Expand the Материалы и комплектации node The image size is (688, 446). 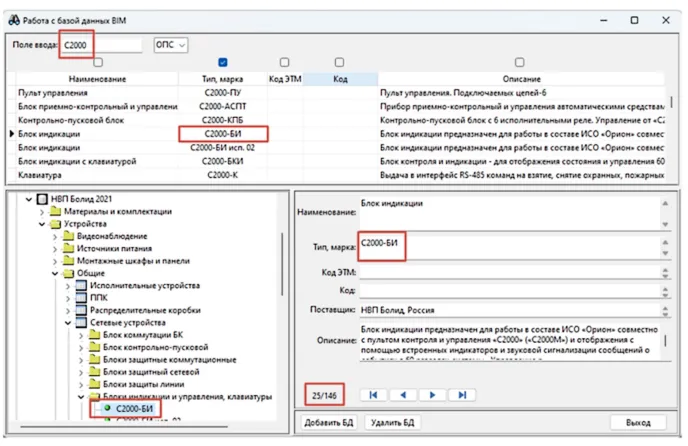[43, 212]
